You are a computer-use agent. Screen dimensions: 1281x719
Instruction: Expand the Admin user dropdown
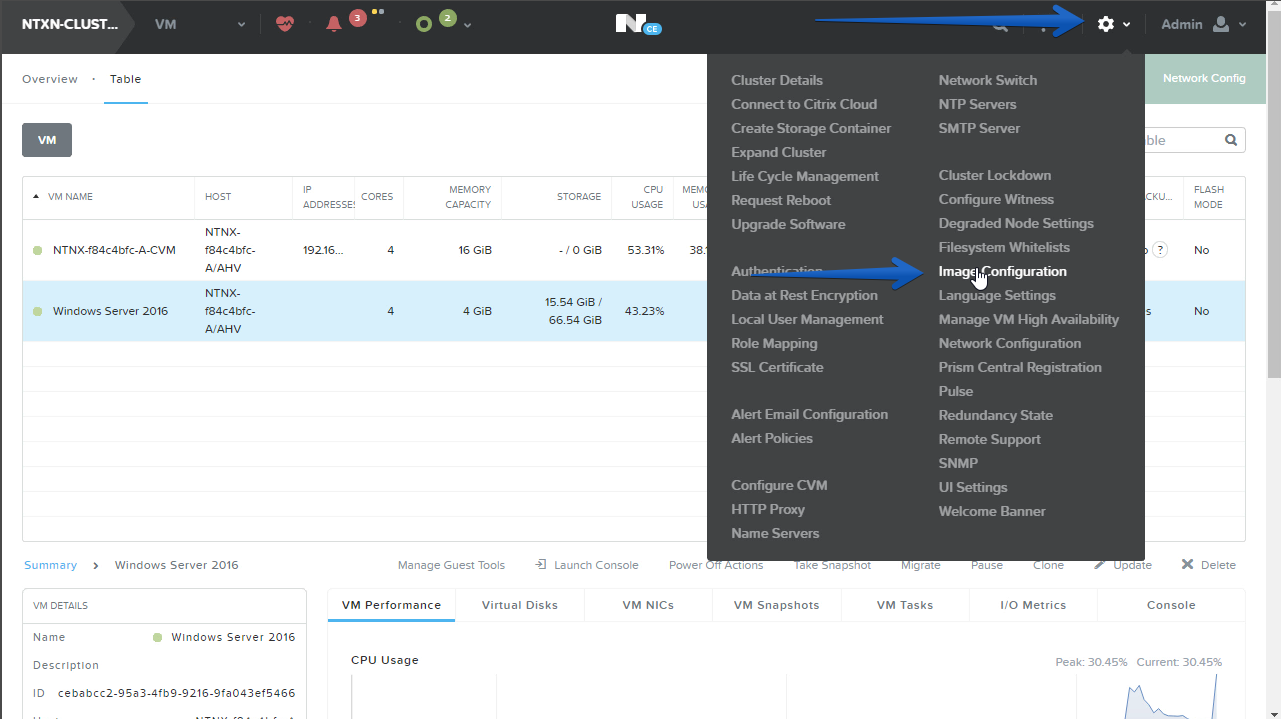click(1243, 24)
